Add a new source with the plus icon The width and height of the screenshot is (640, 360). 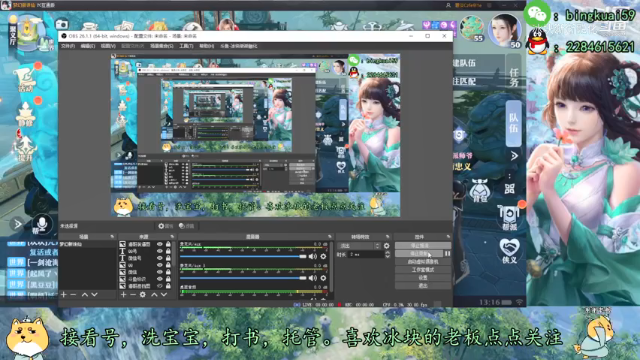pos(123,294)
